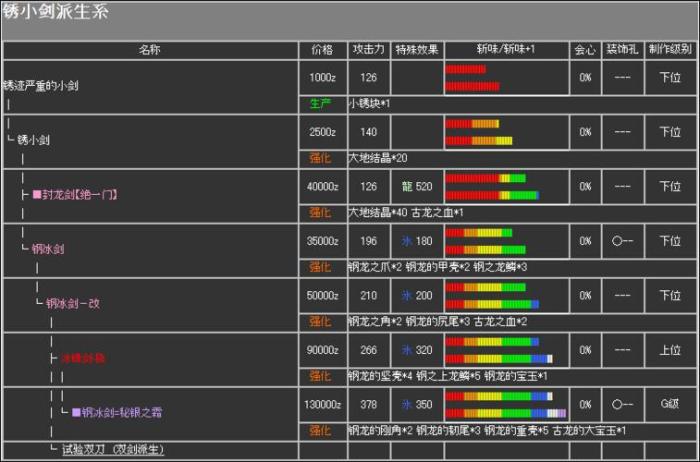Click 下位 in the 50000z row
The image size is (700, 462).
pyautogui.click(x=670, y=296)
